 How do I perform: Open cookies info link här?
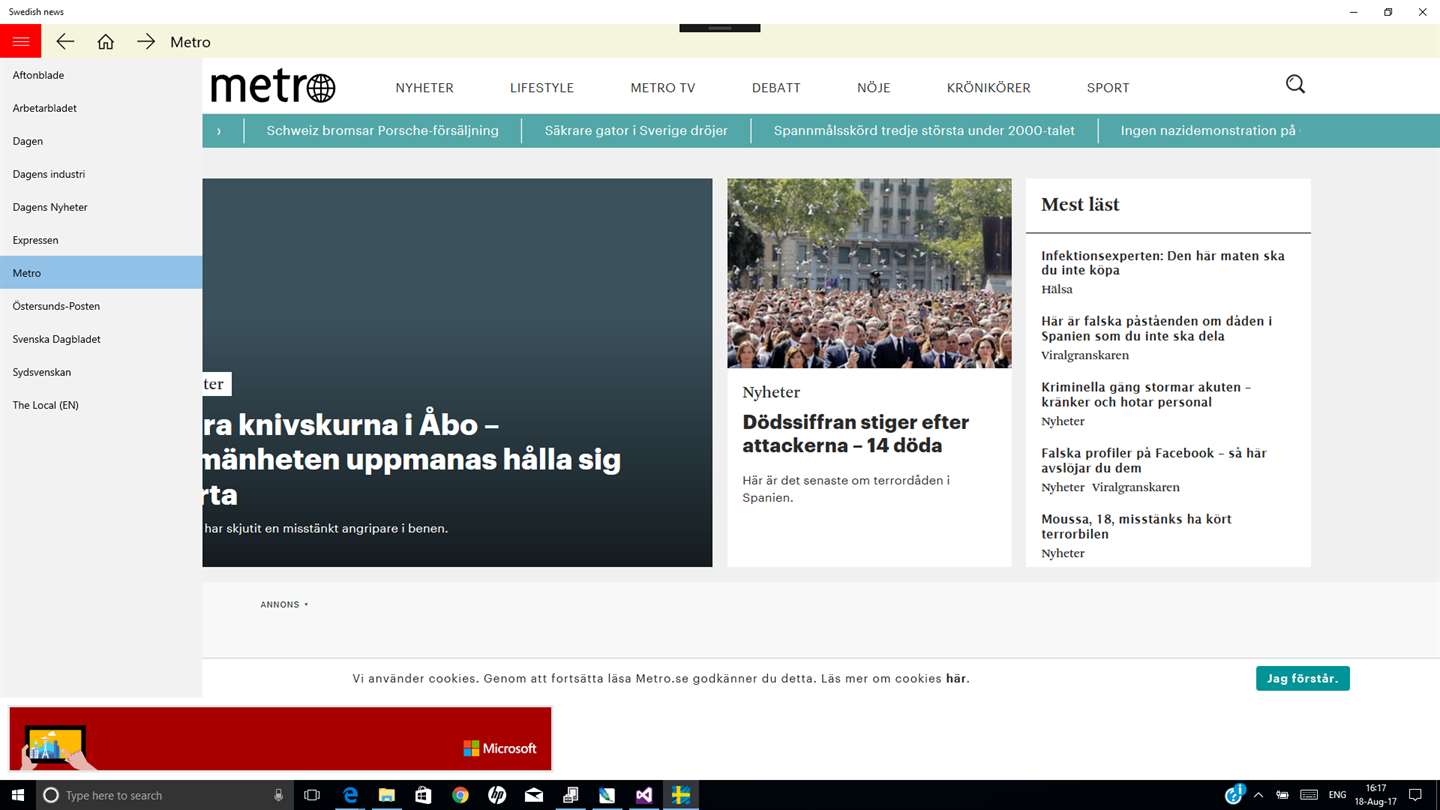pyautogui.click(x=957, y=678)
